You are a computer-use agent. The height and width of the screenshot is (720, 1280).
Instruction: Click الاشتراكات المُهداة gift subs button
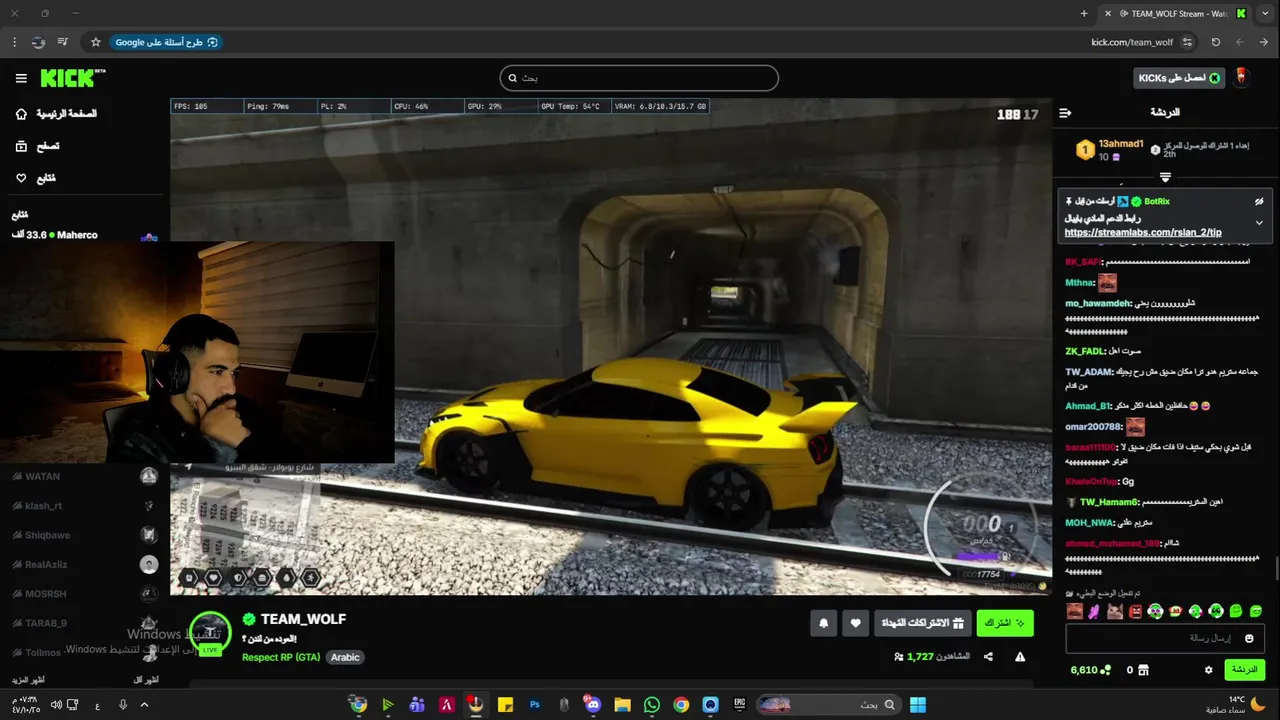pos(922,623)
